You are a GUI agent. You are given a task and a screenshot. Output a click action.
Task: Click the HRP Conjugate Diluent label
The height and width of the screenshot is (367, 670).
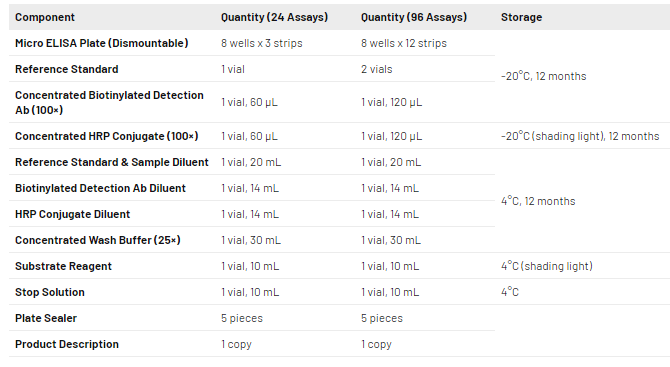(x=73, y=214)
